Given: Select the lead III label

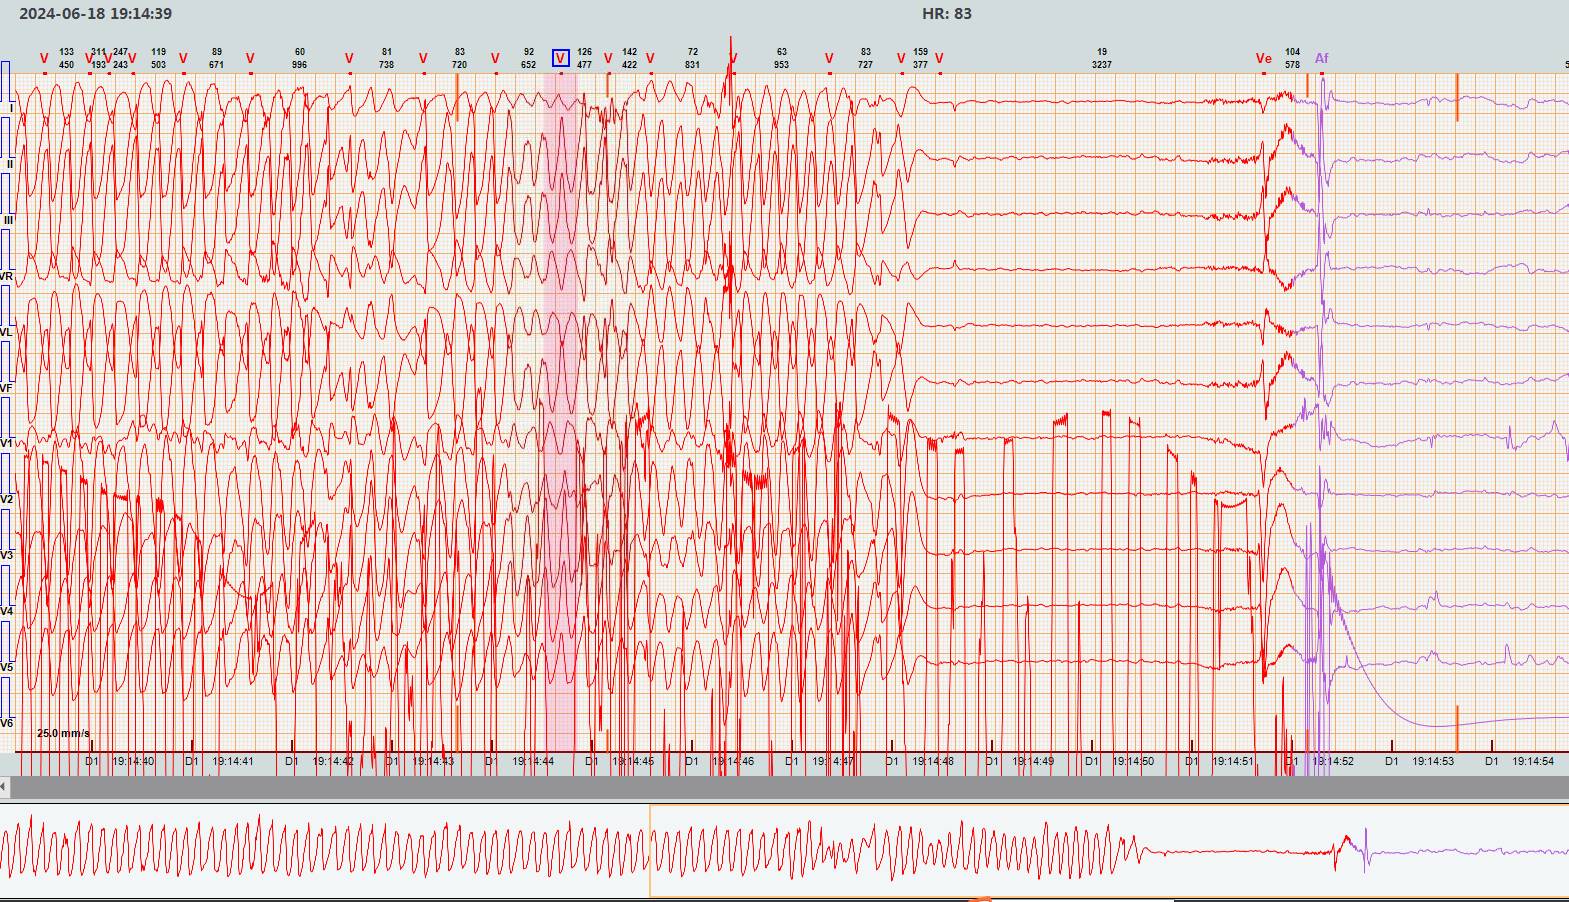Looking at the screenshot, I should tap(9, 220).
